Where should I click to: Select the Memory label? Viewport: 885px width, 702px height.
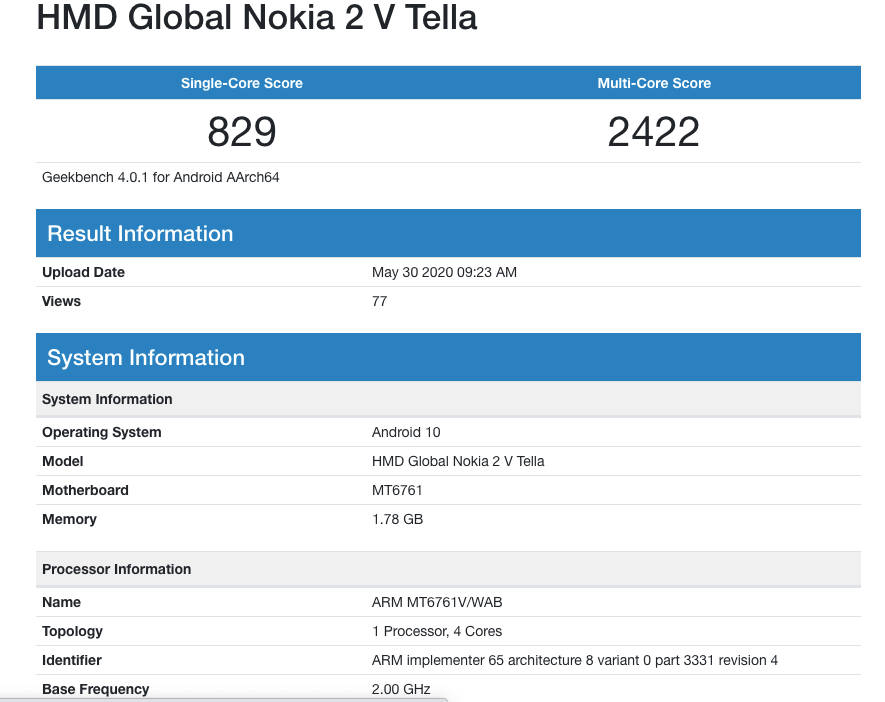point(69,519)
